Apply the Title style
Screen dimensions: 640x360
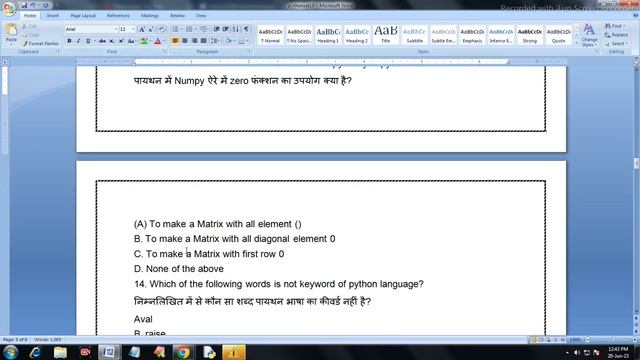click(386, 35)
